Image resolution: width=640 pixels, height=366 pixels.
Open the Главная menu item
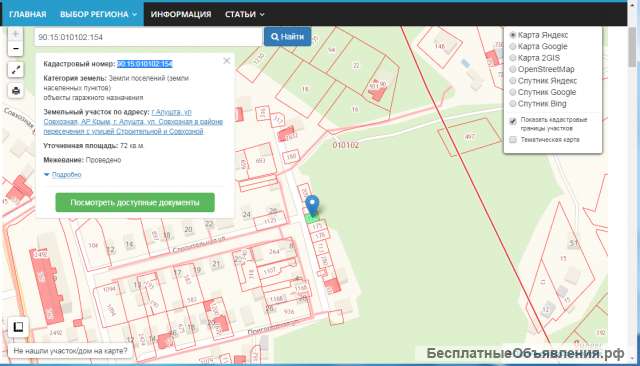tap(28, 14)
